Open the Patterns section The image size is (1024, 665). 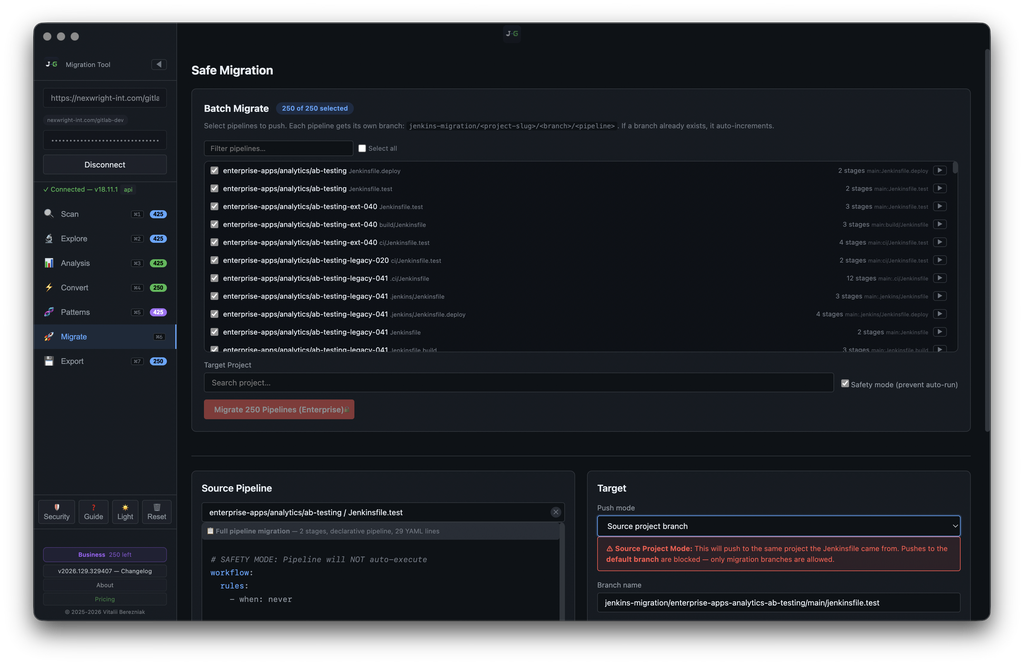point(104,312)
